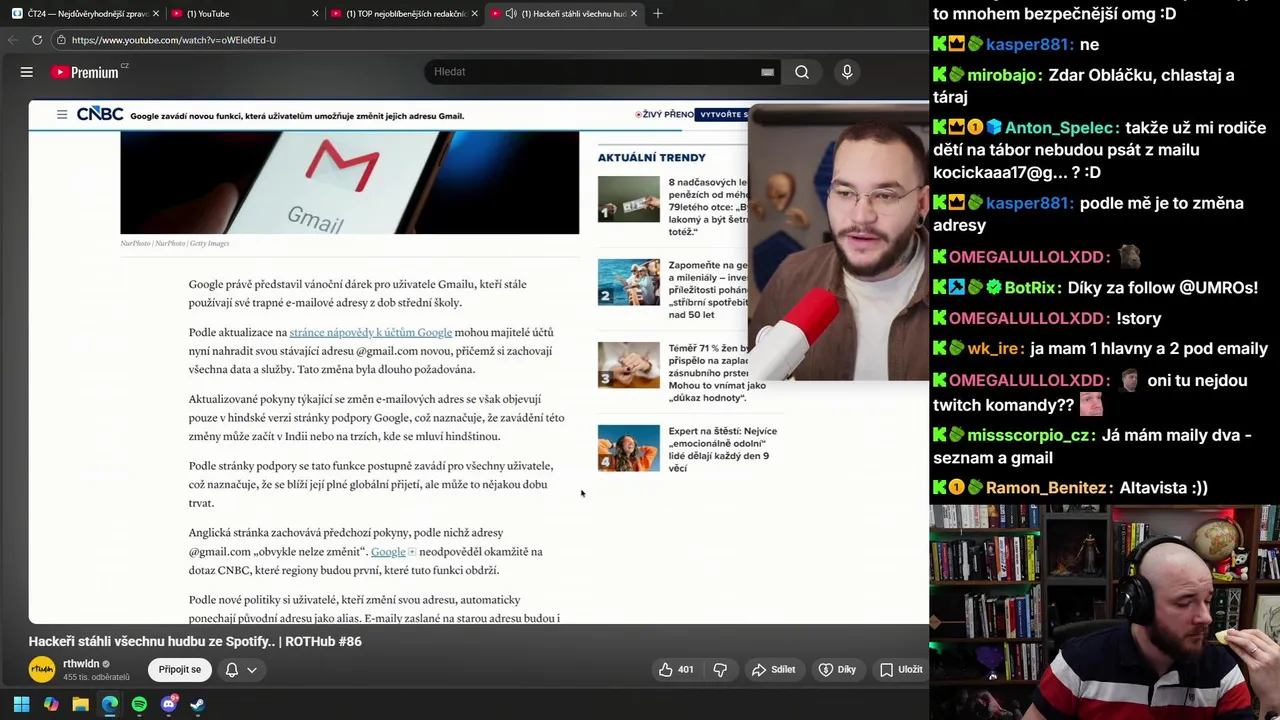The width and height of the screenshot is (1280, 720).
Task: Mute tab via speaker icon on Hackeři tab
Action: (x=511, y=14)
